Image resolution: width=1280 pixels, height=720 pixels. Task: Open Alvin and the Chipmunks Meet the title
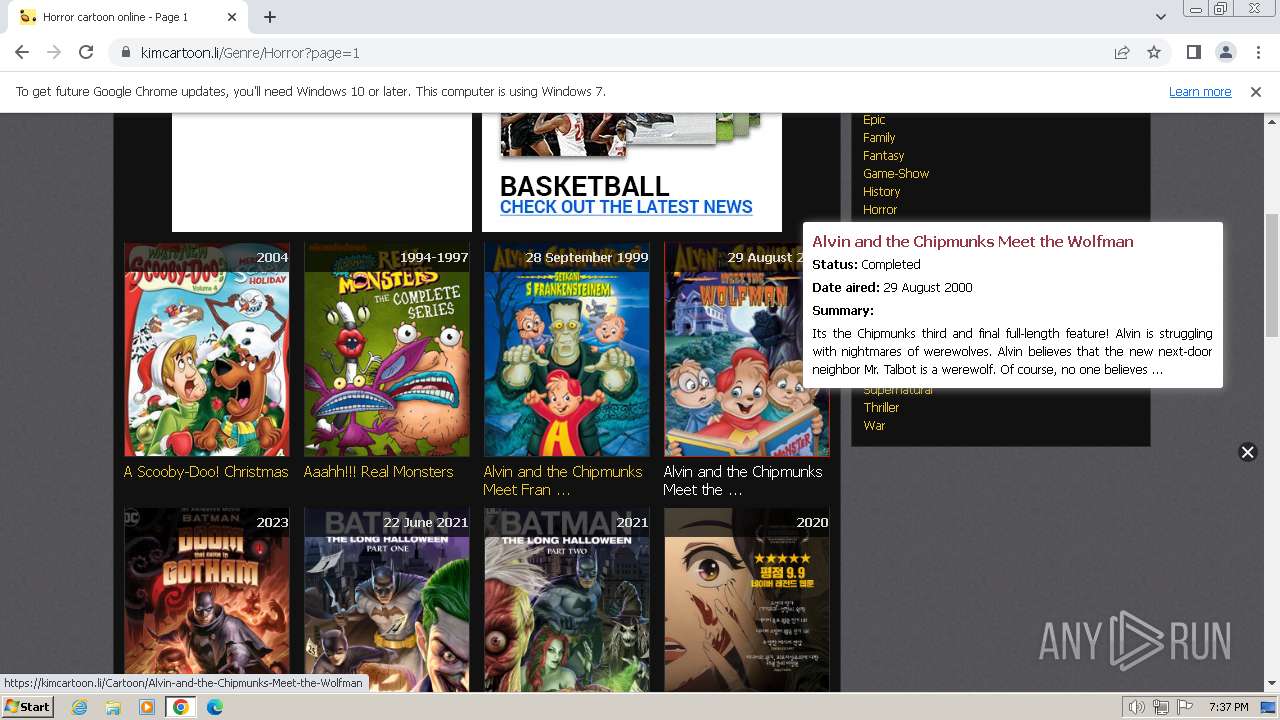(743, 481)
